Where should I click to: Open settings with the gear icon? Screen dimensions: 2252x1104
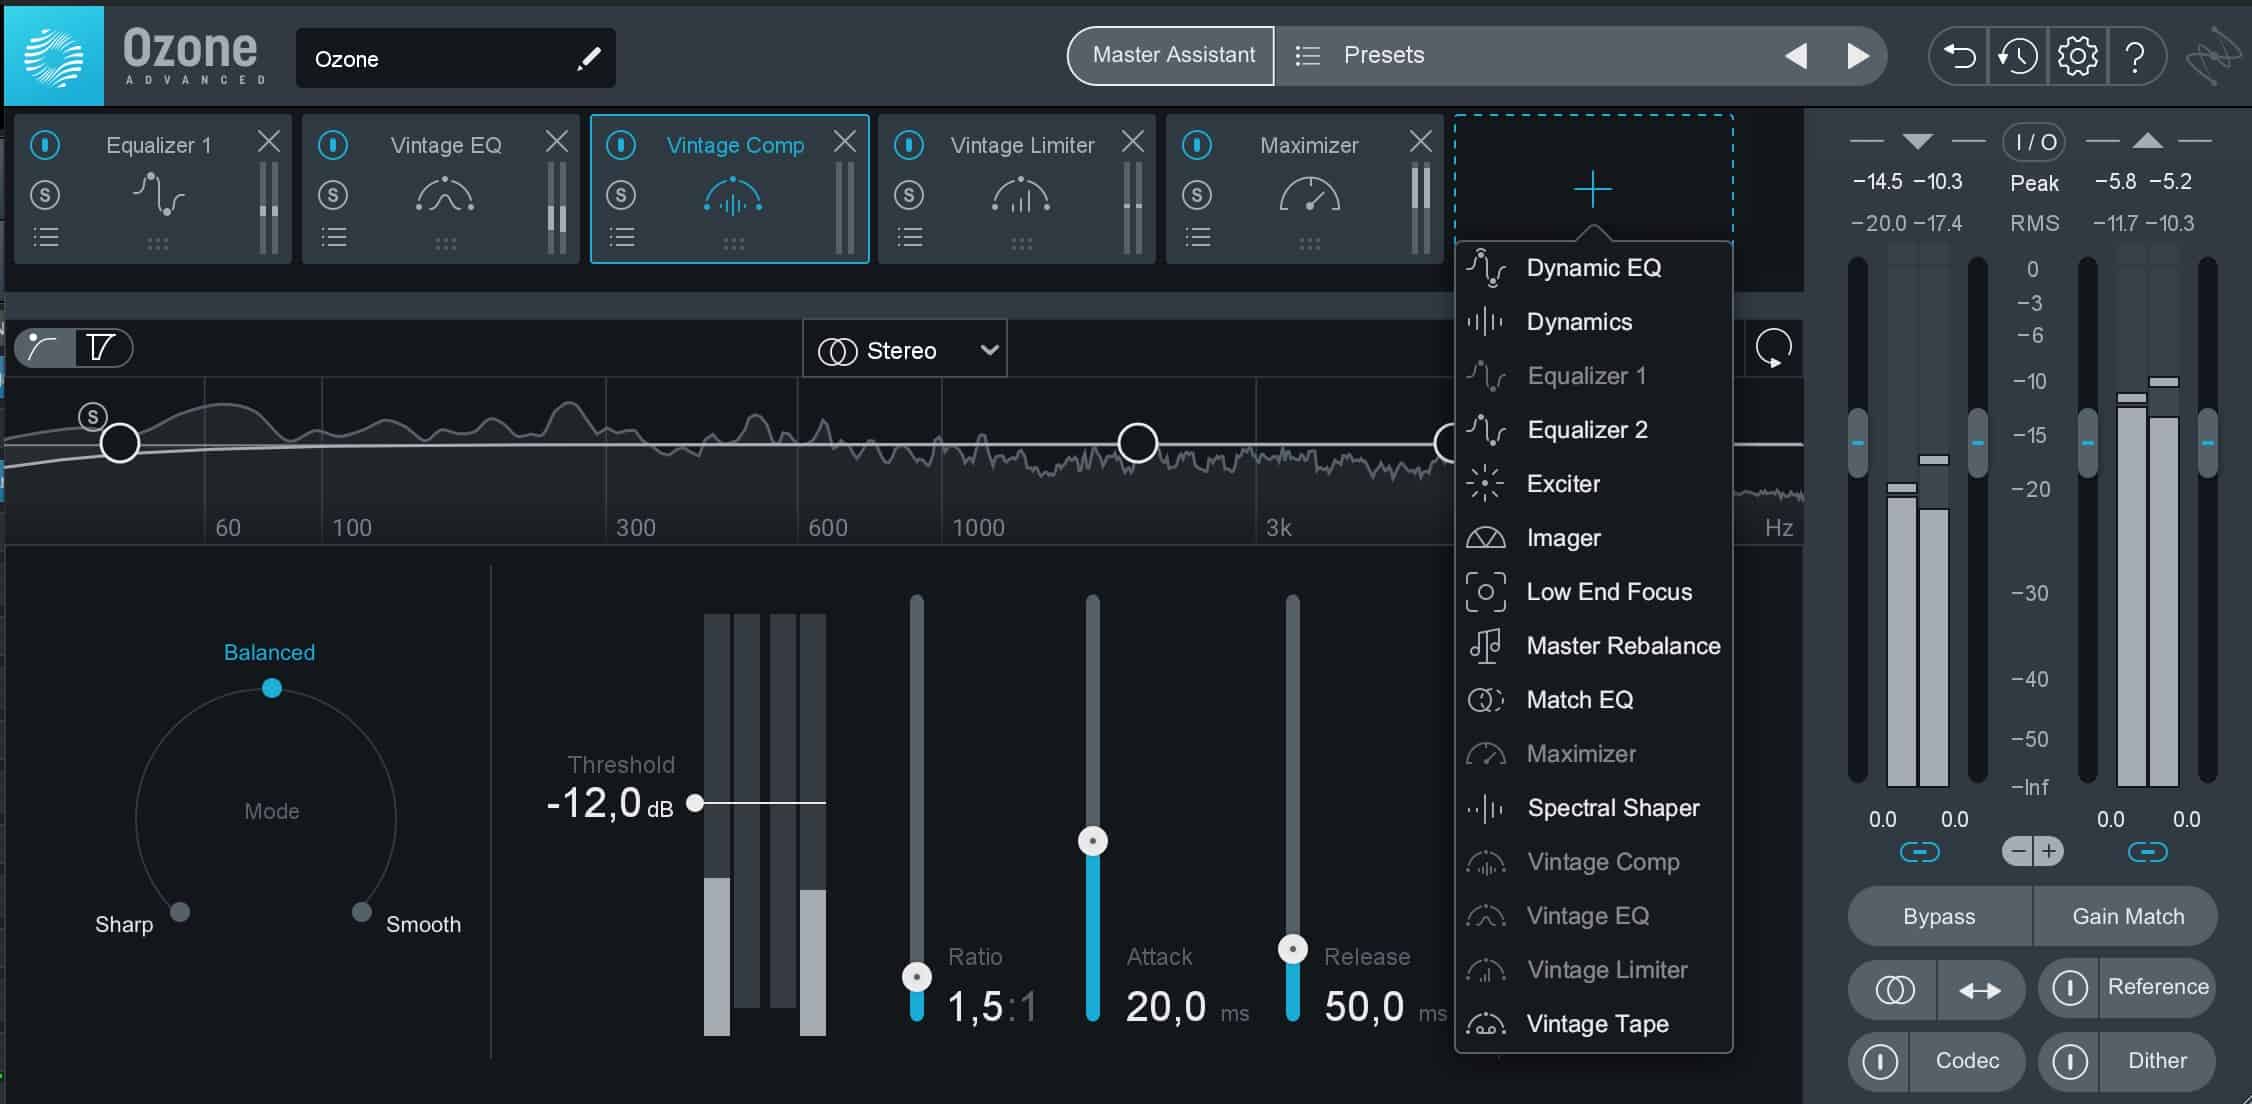coord(2077,56)
